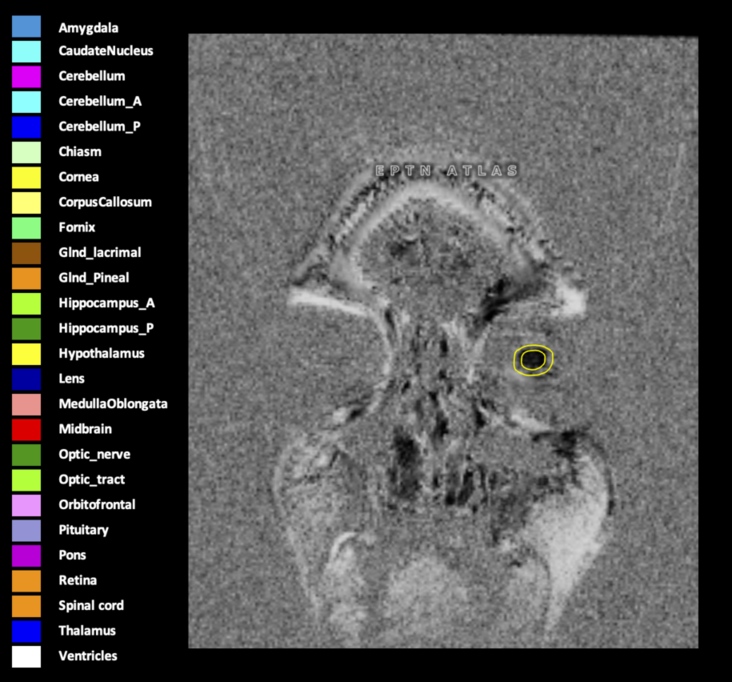Click the Midbrain red swatch
This screenshot has width=732, height=682.
coord(26,430)
